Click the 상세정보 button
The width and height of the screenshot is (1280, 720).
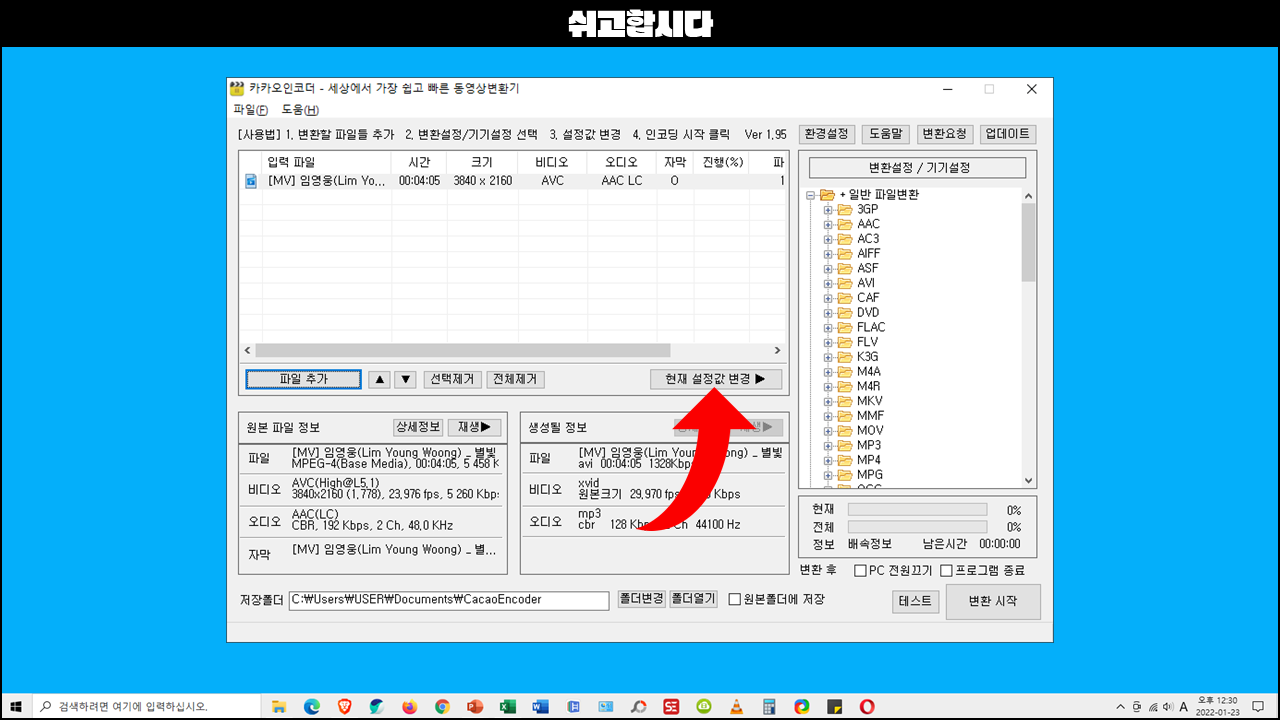(x=418, y=427)
